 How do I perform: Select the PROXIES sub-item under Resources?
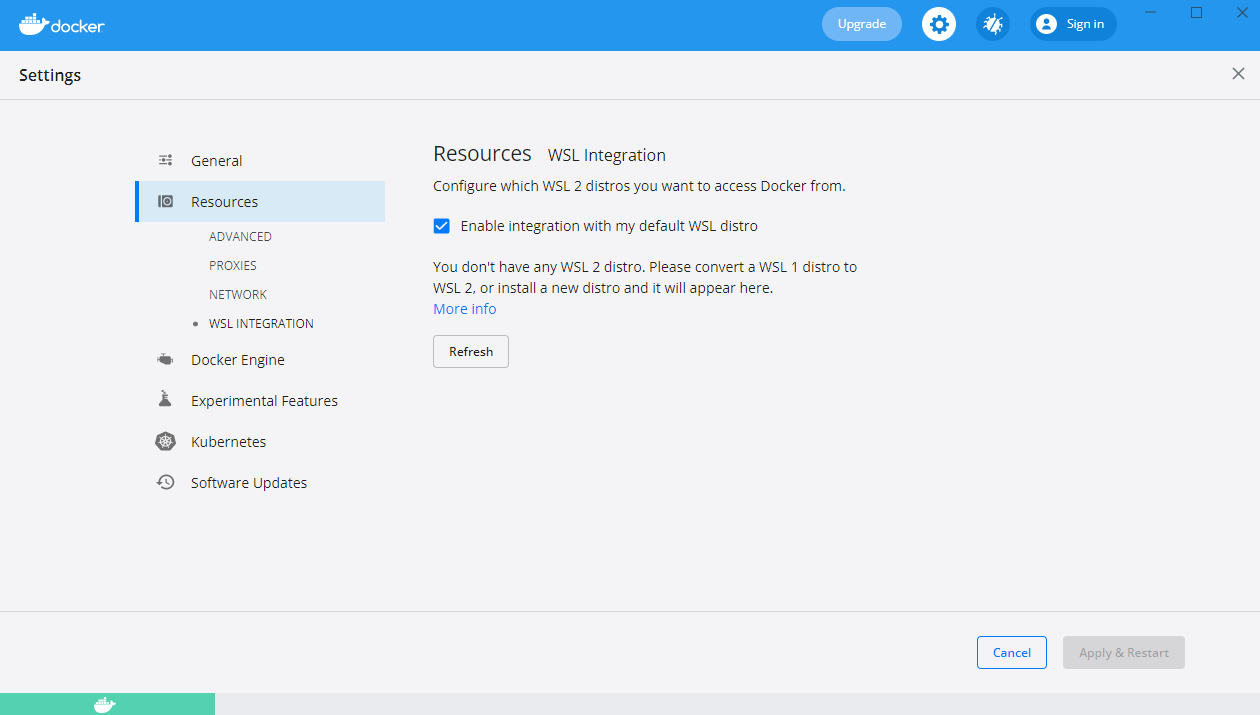[233, 266]
